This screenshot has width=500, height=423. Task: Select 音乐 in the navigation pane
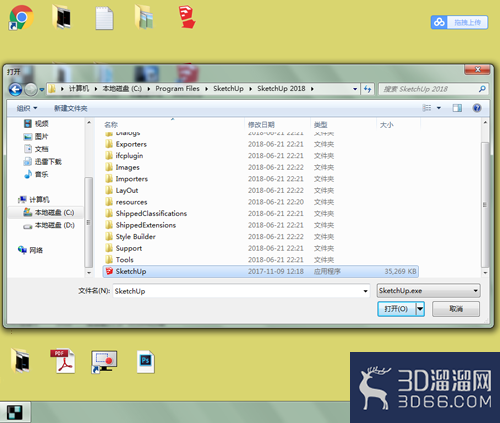coord(36,174)
